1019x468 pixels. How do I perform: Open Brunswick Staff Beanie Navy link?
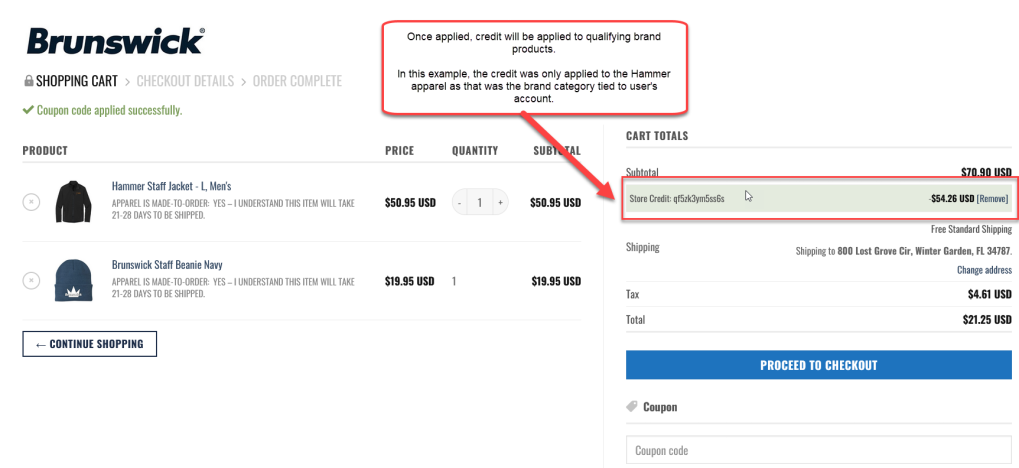click(167, 265)
